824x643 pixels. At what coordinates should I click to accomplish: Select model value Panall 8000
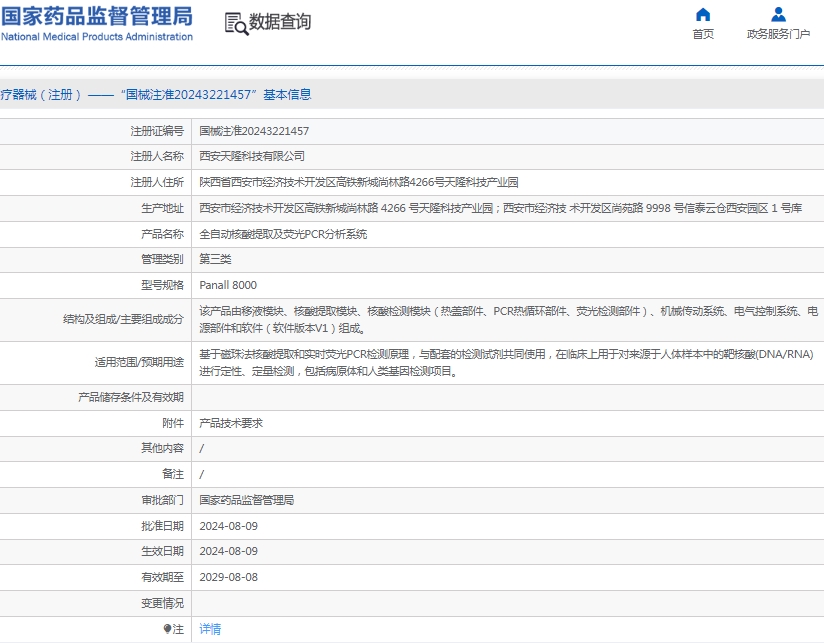(x=228, y=285)
